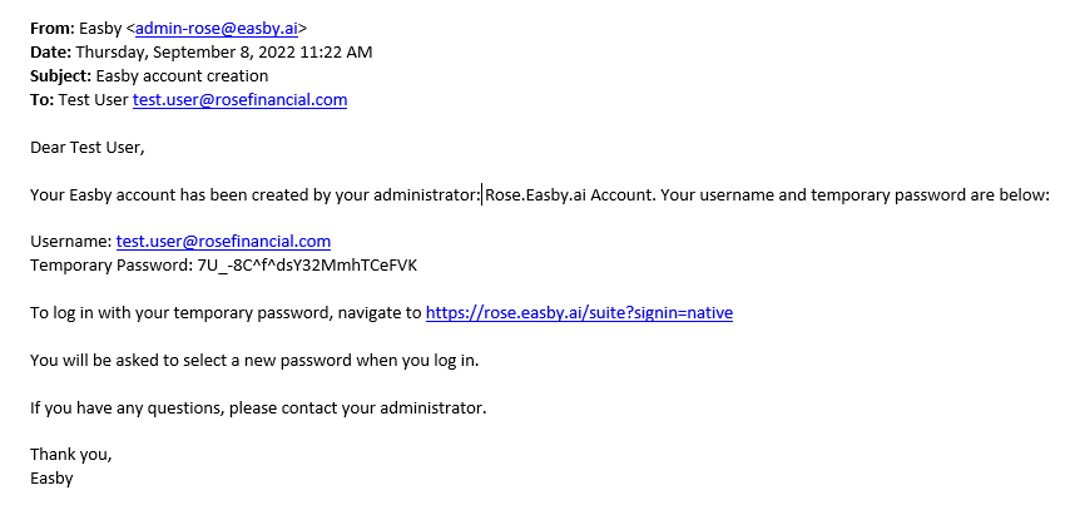This screenshot has height=506, width=1080.
Task: Click the sentence about selecting new password
Action: click(254, 361)
